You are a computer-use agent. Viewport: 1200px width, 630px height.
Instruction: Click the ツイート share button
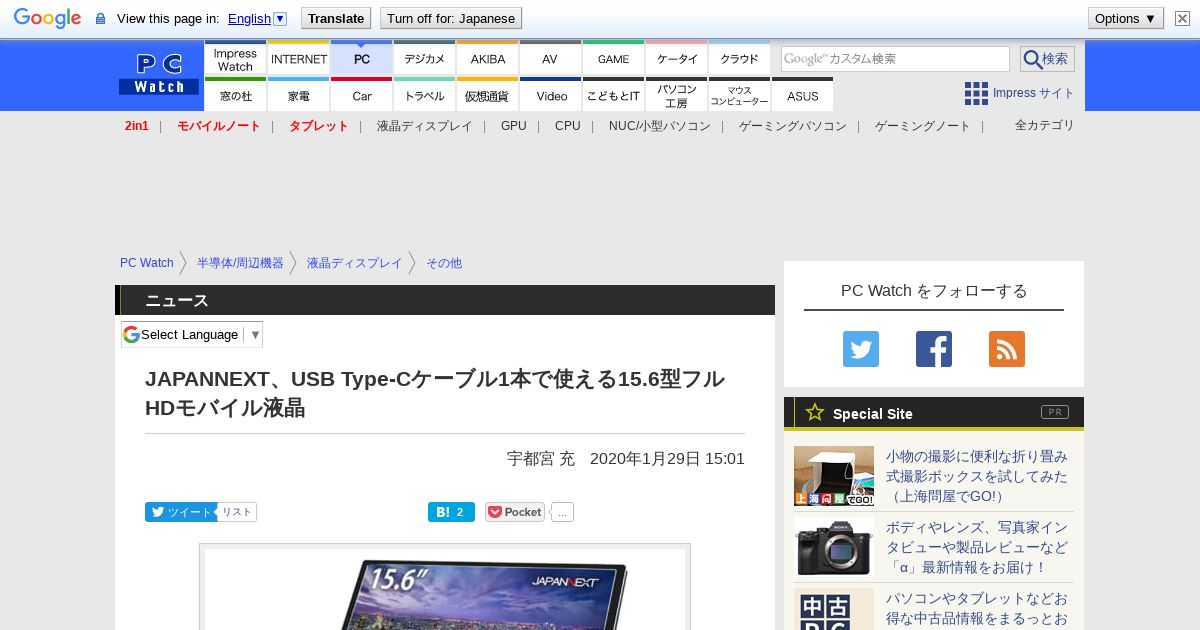[x=181, y=512]
